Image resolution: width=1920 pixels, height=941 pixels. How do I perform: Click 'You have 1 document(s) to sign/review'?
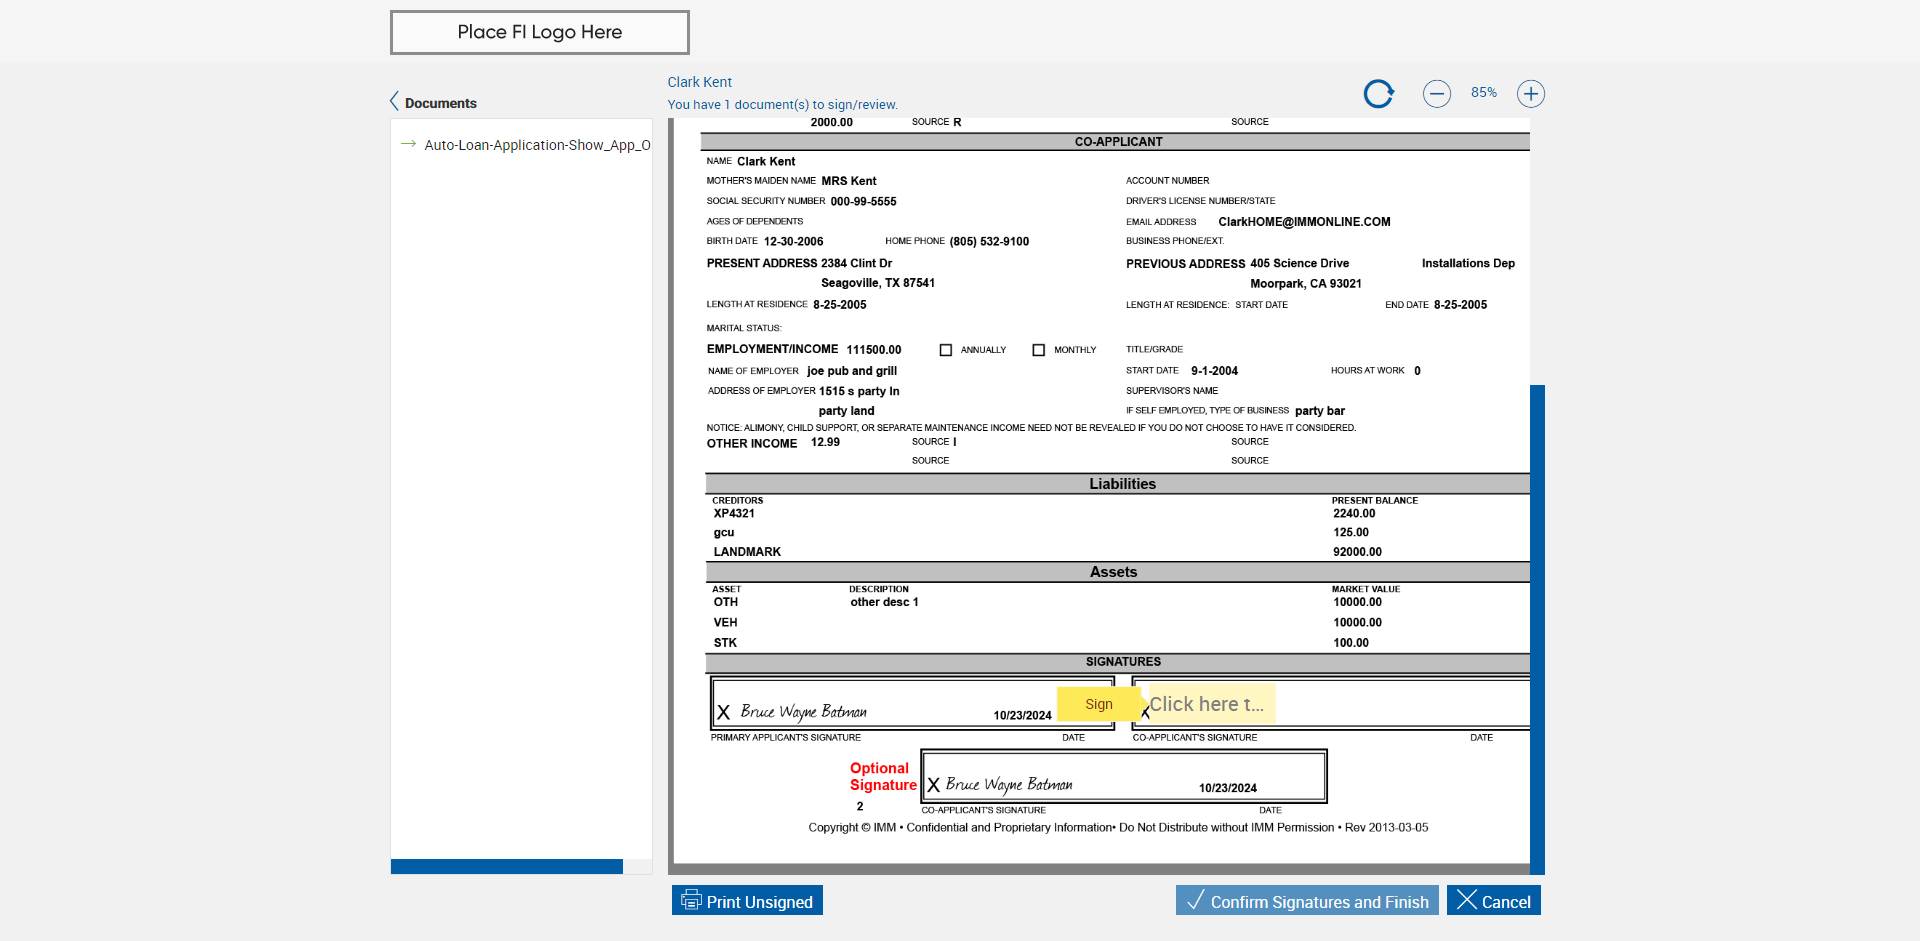point(783,105)
